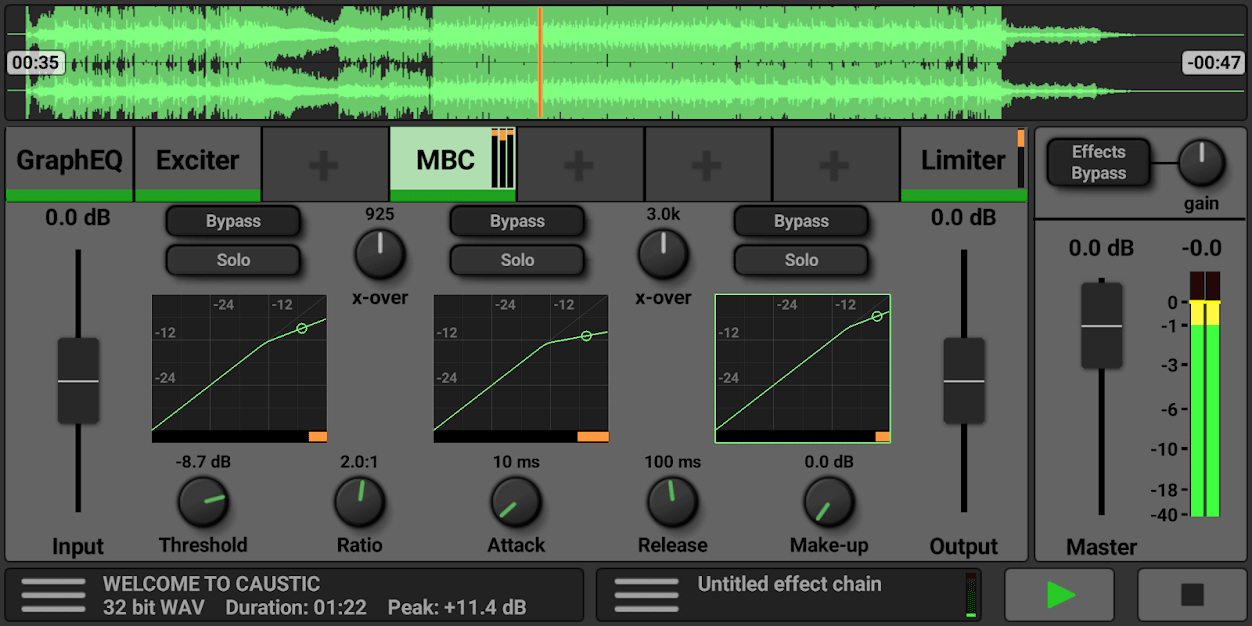Image resolution: width=1252 pixels, height=626 pixels.
Task: Adjust the low band Threshold knob
Action: pos(203,505)
